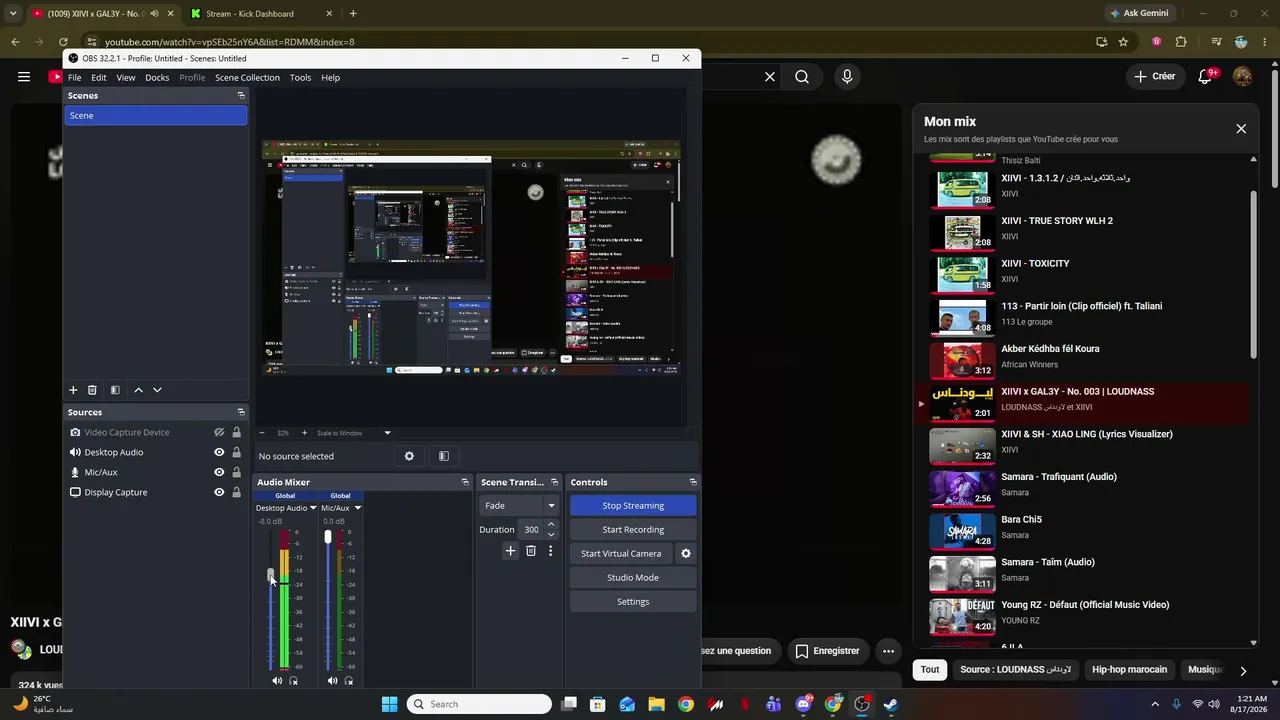The image size is (1280, 720).
Task: Toggle lock on Video Capture Device source
Action: tap(236, 432)
